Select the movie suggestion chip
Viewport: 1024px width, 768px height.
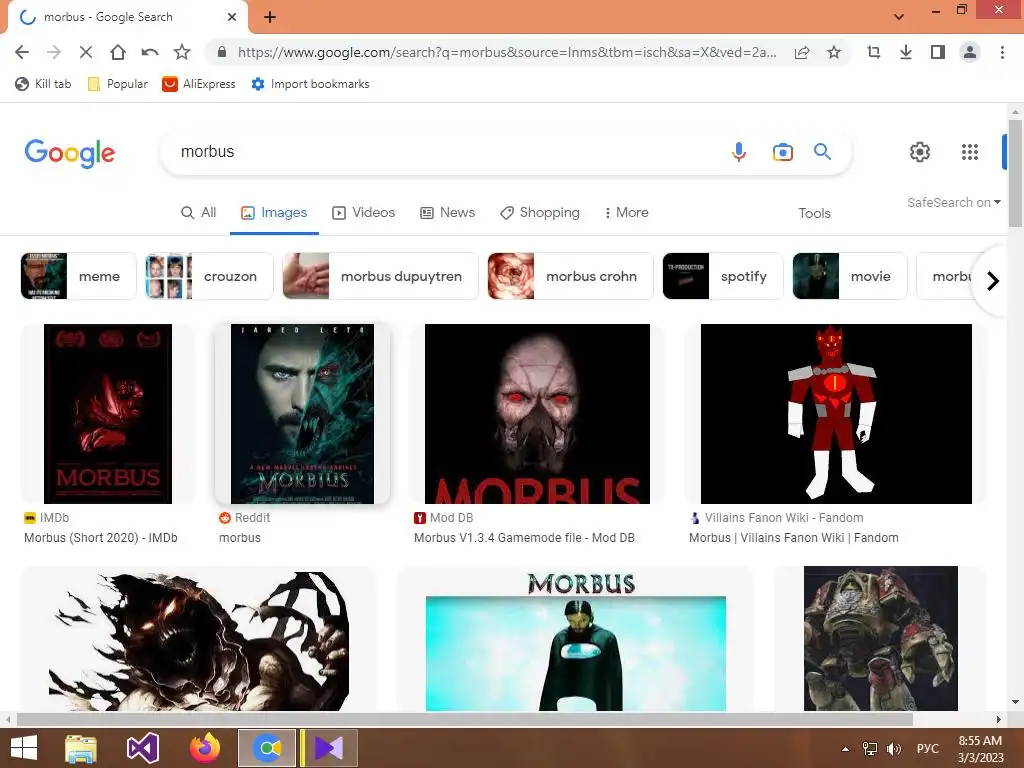tap(850, 276)
